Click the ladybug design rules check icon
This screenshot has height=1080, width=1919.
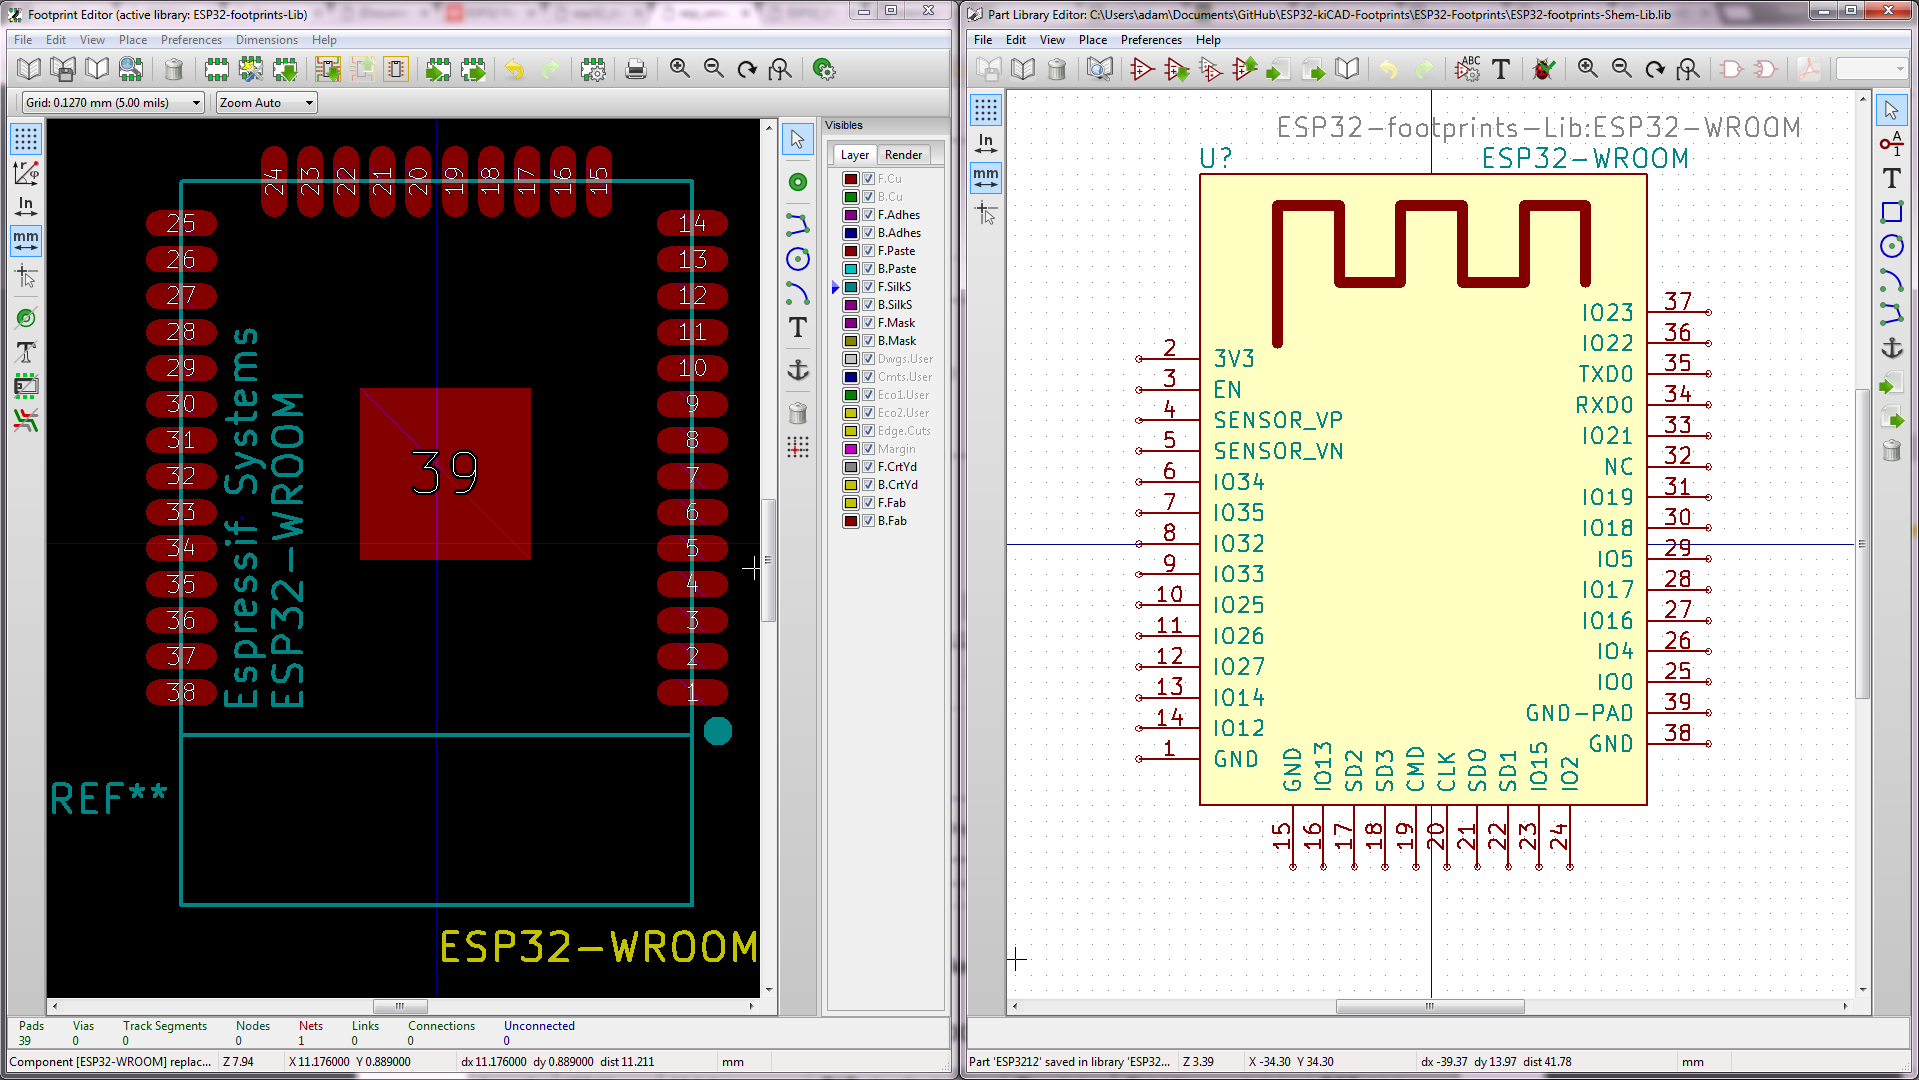click(x=1544, y=69)
